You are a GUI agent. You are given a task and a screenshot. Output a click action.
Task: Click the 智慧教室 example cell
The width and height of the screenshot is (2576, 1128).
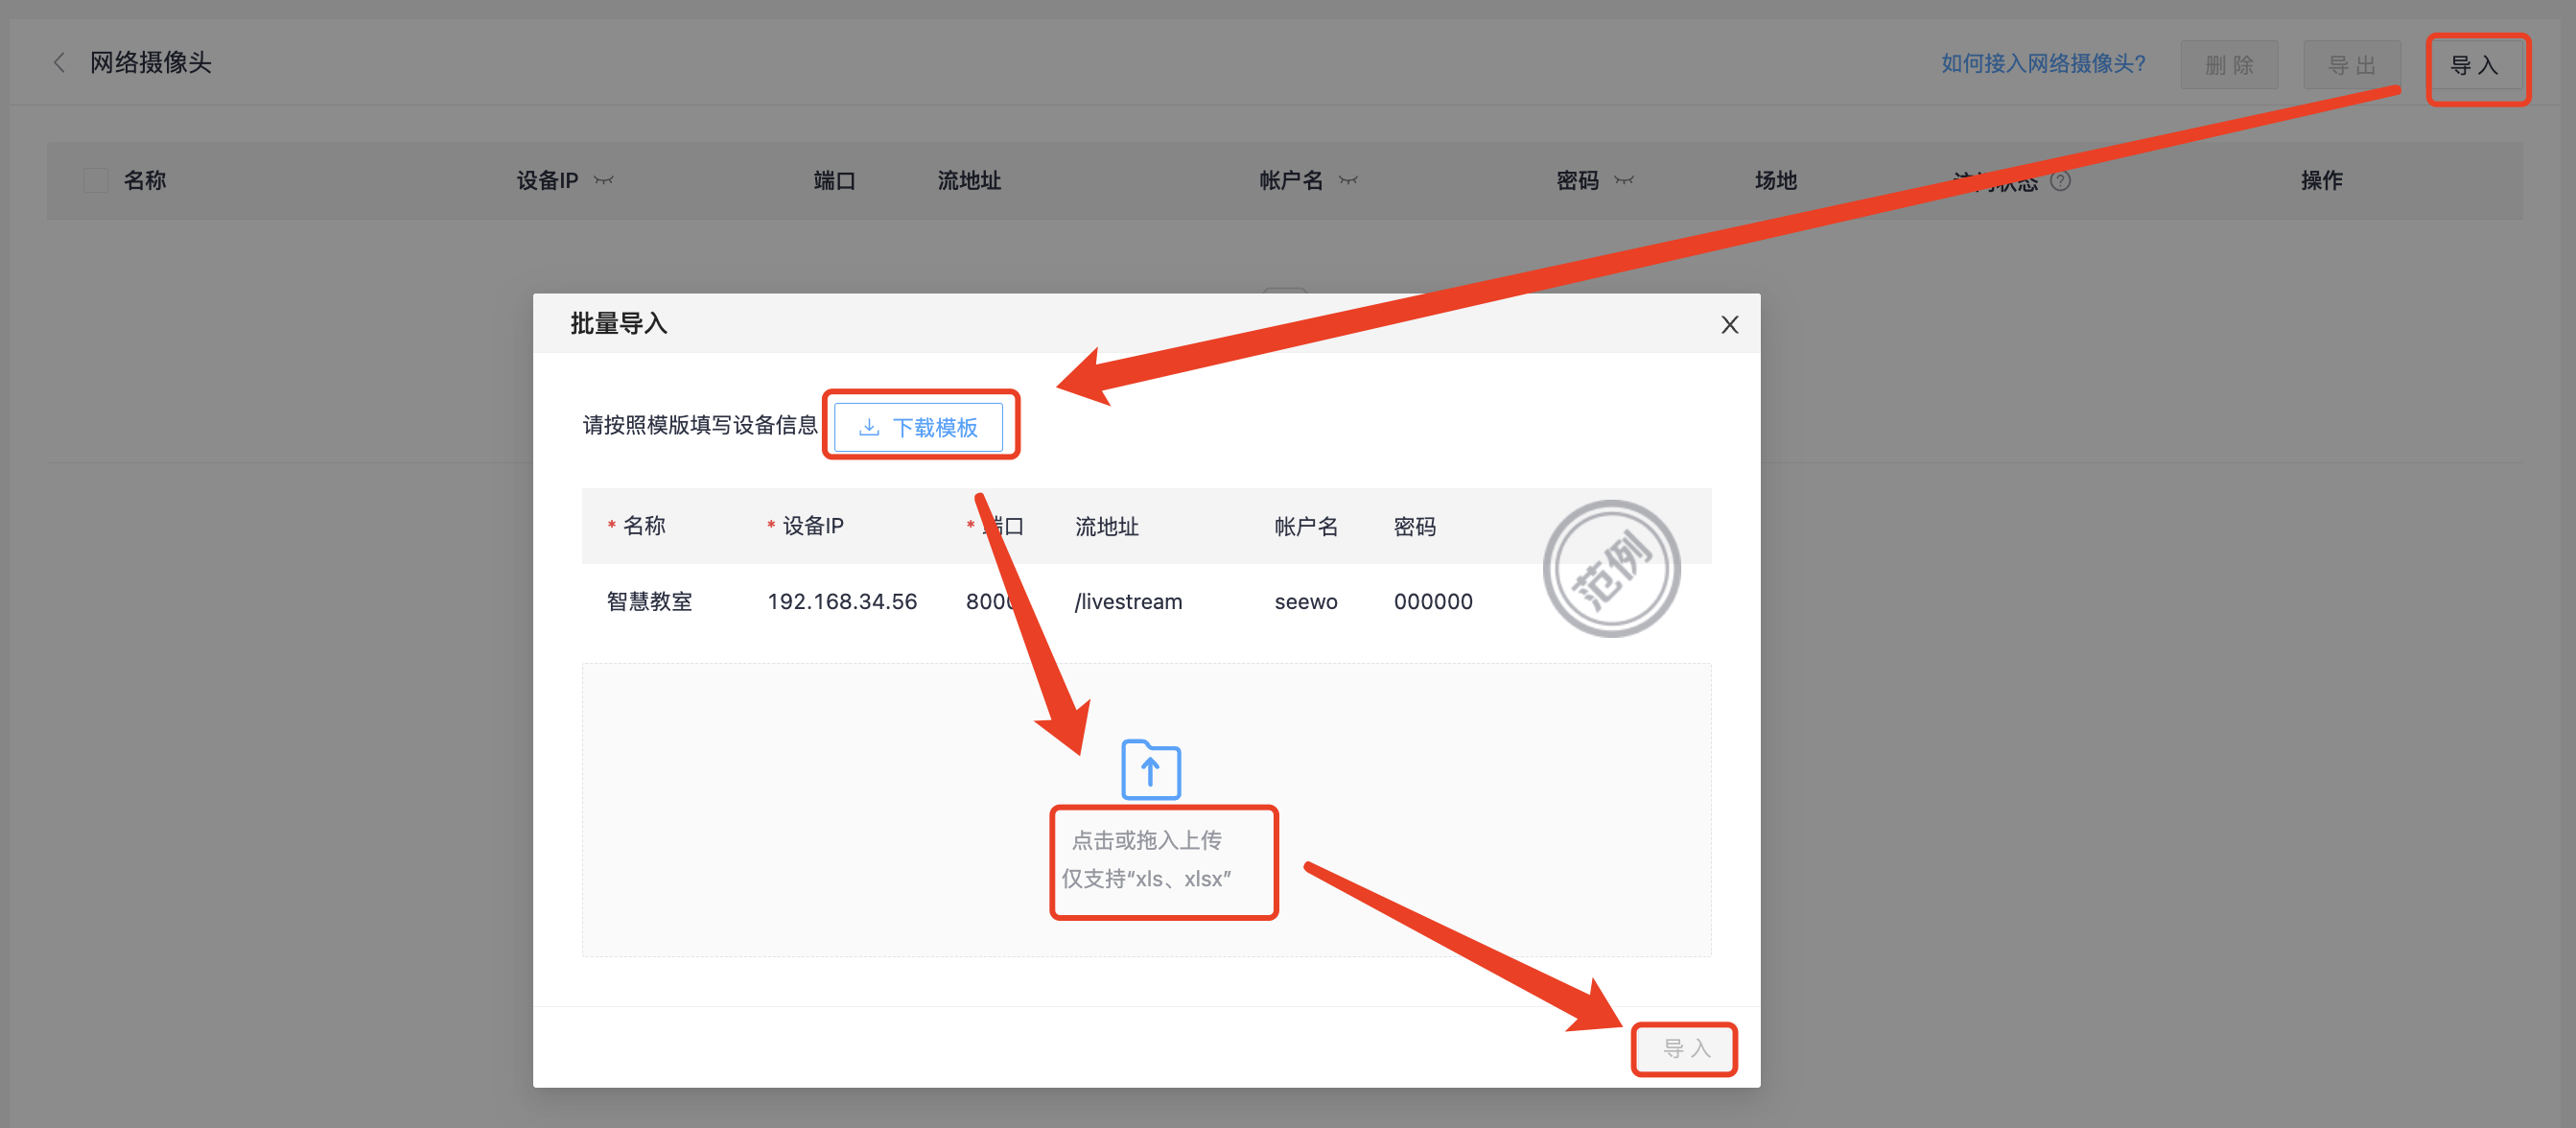[649, 601]
